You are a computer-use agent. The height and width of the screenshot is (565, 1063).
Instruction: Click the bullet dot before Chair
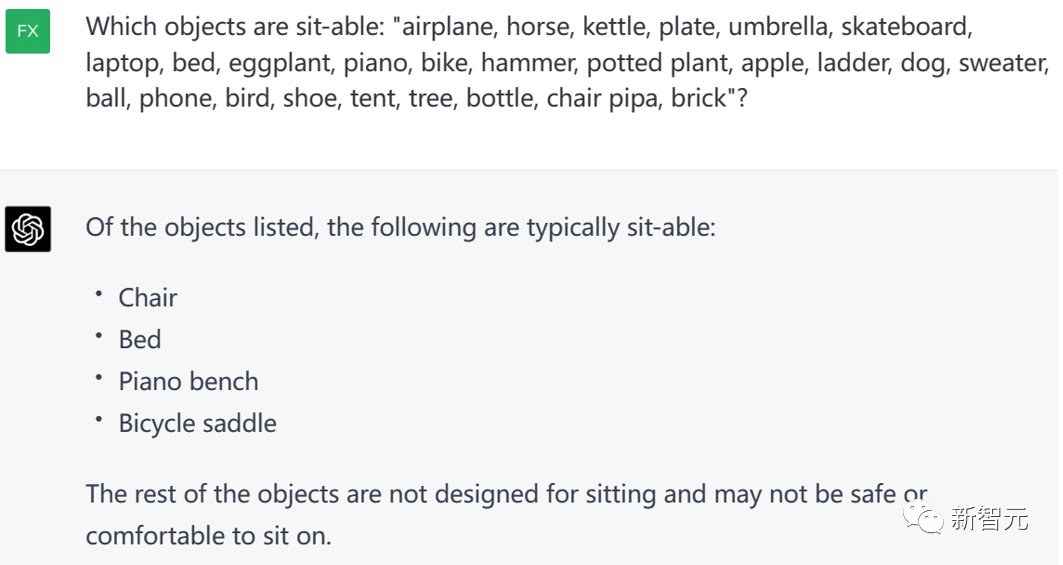[x=100, y=295]
